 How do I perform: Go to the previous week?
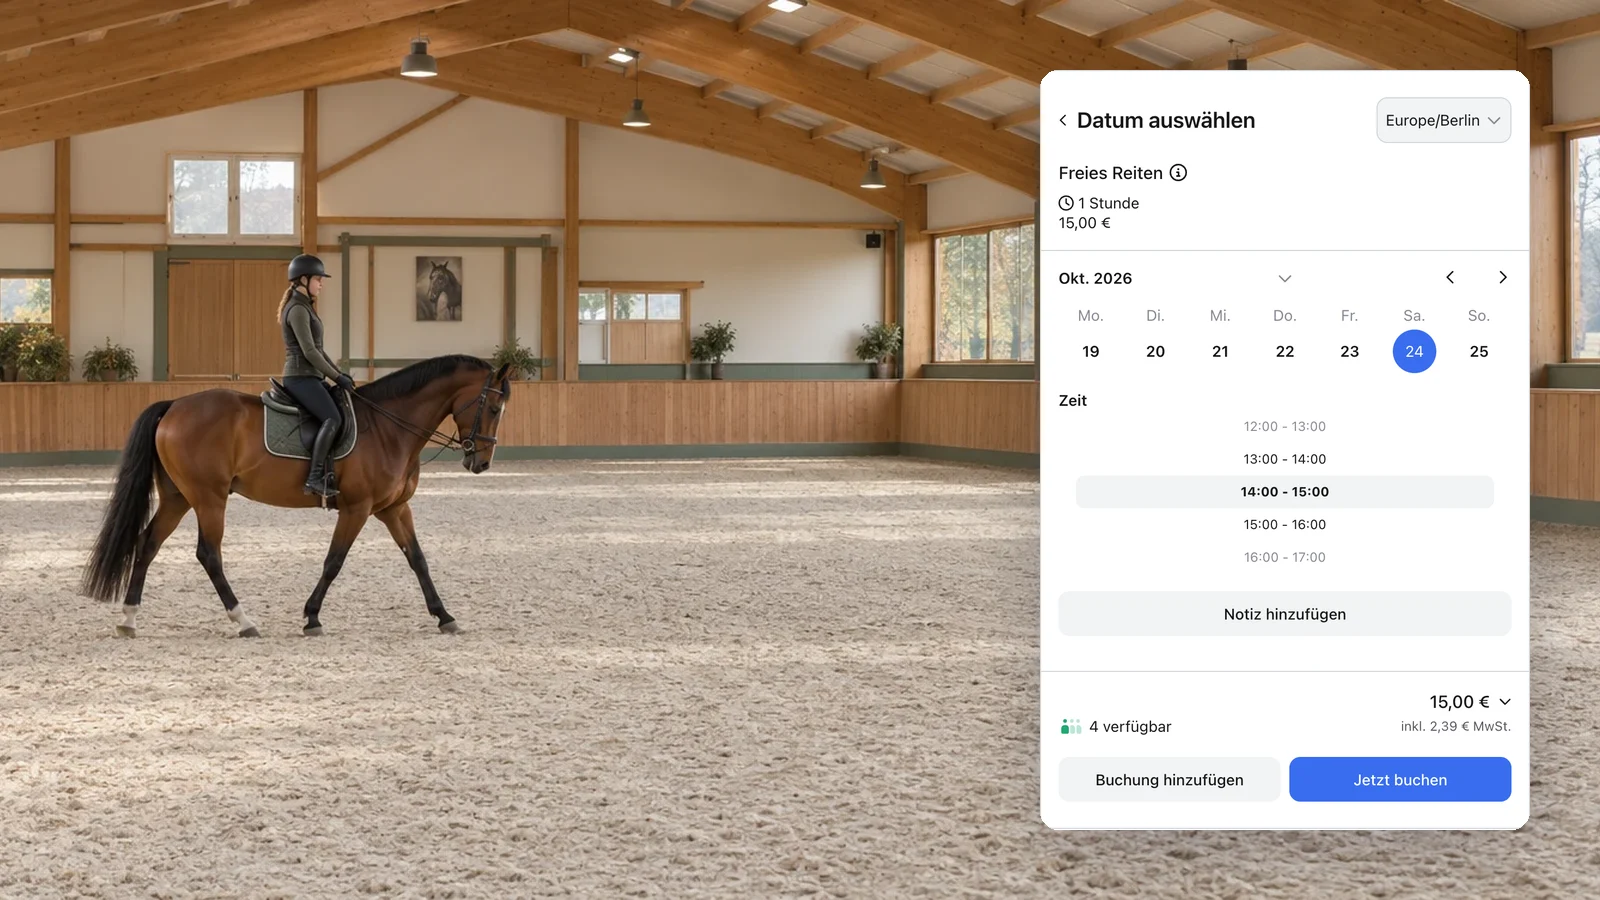[x=1450, y=277]
